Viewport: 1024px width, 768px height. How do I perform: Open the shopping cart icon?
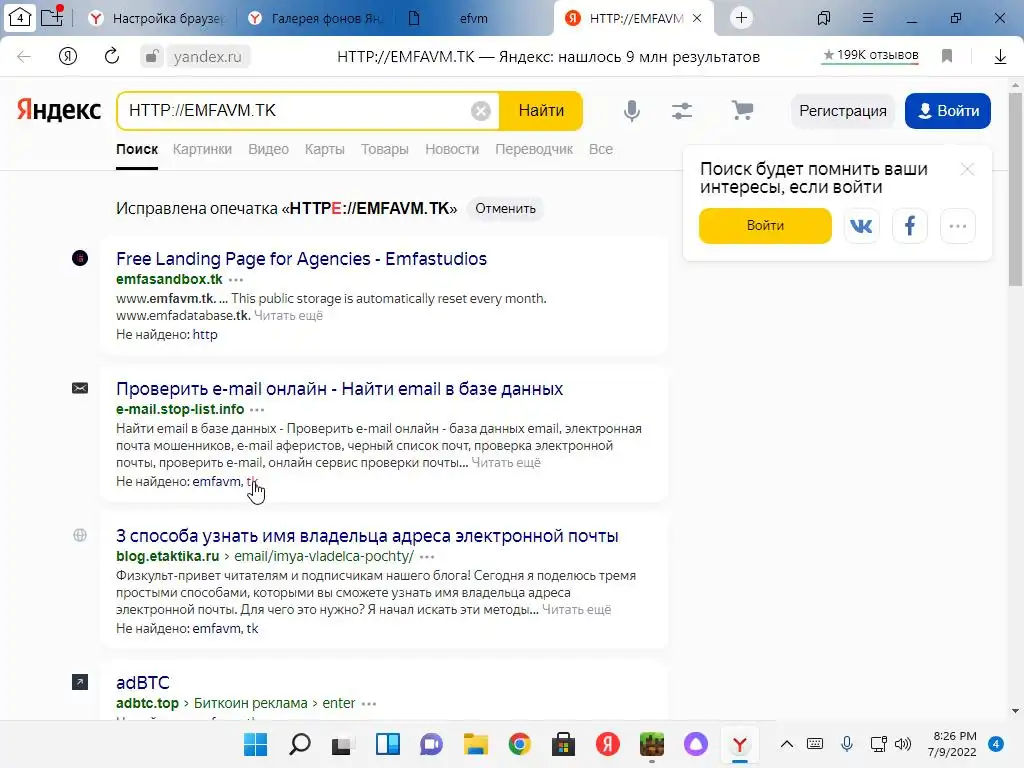pos(742,110)
